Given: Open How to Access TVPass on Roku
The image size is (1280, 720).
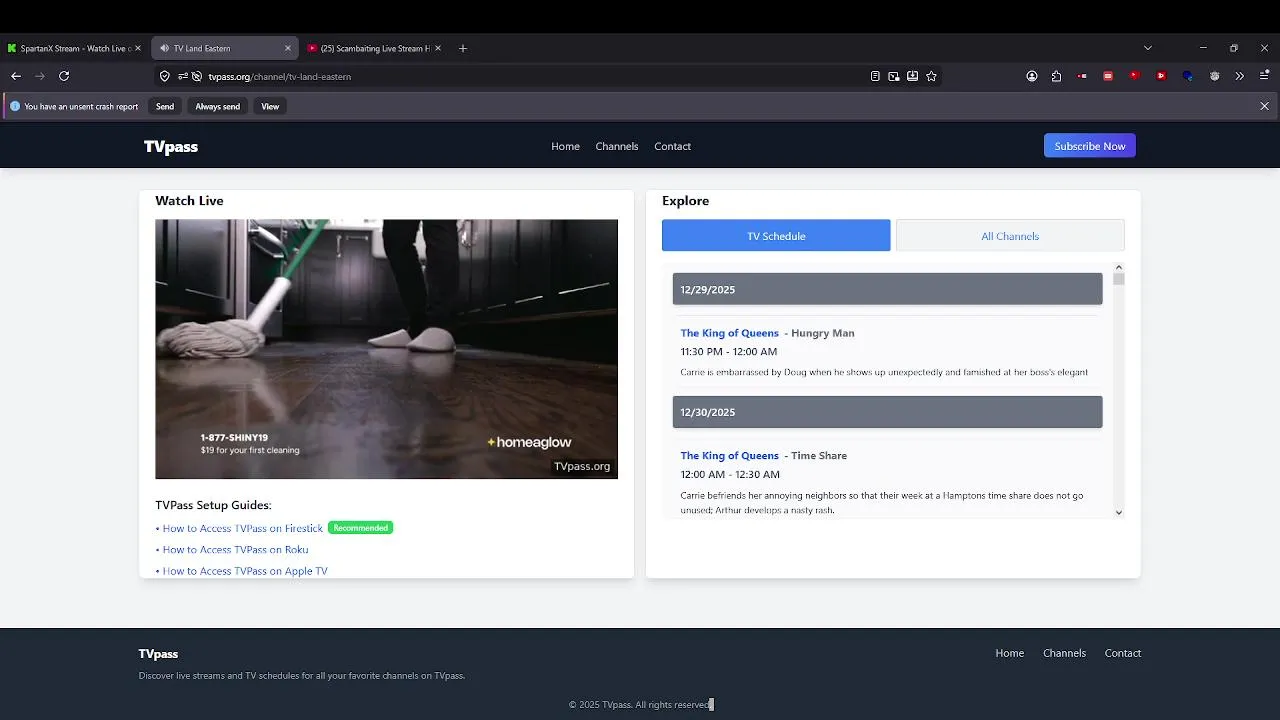Looking at the screenshot, I should click(235, 549).
